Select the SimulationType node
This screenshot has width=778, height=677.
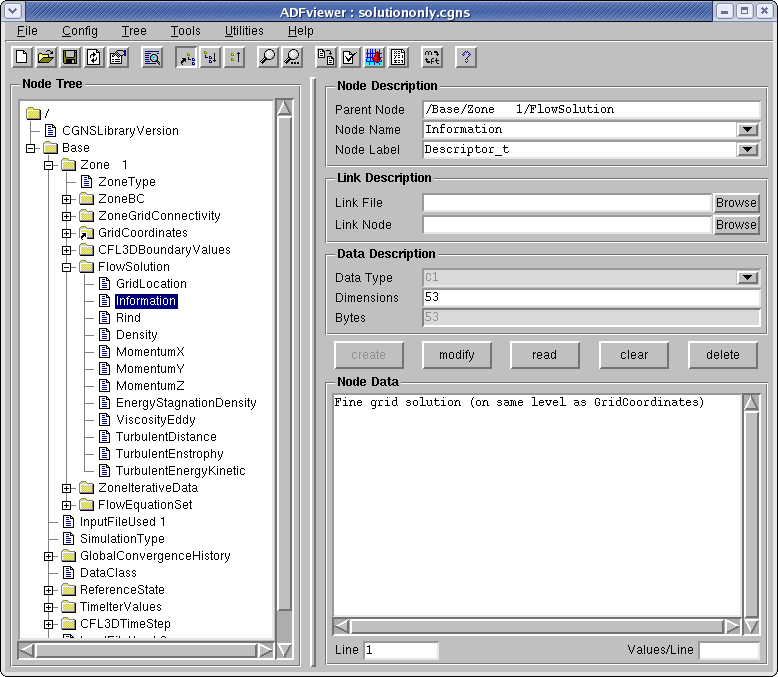(x=122, y=539)
